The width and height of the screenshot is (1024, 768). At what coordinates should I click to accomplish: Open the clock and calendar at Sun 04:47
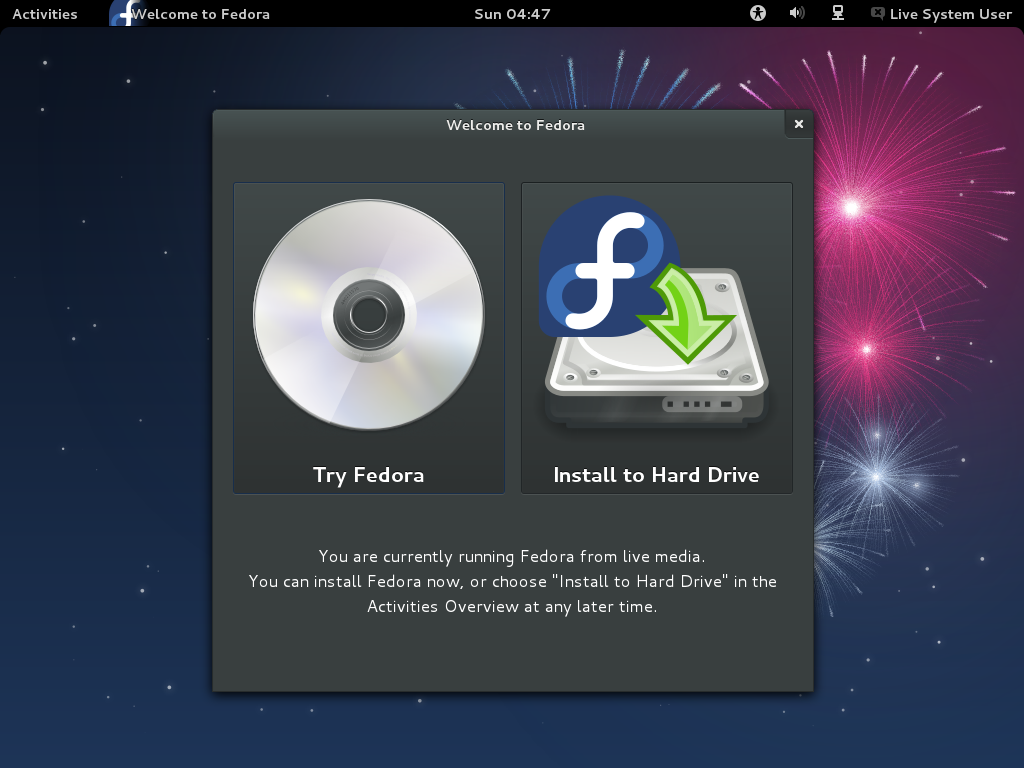[512, 14]
